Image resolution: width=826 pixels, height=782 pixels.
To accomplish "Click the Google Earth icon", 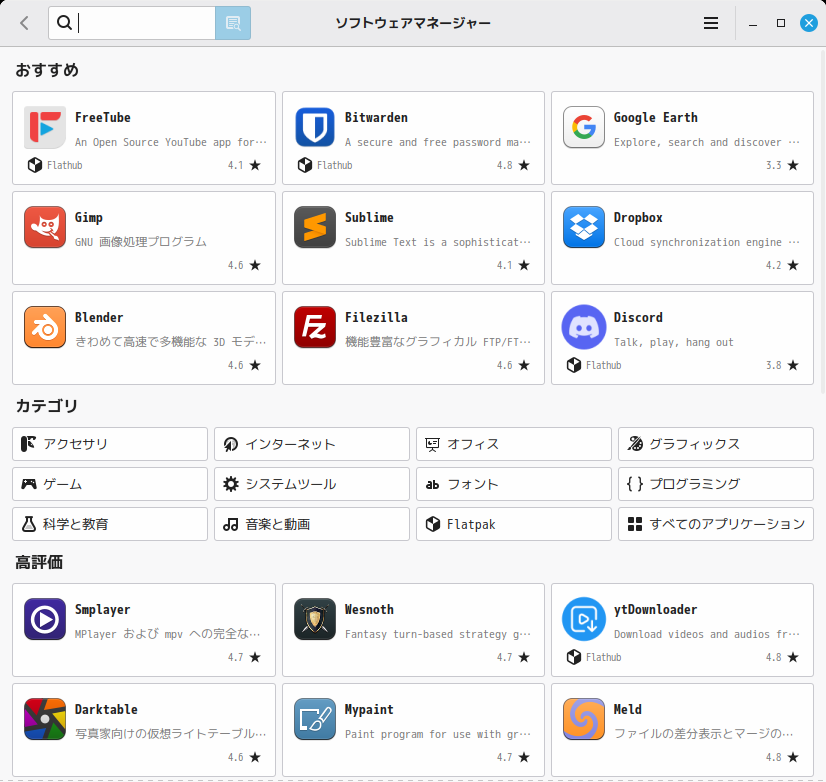I will point(584,127).
